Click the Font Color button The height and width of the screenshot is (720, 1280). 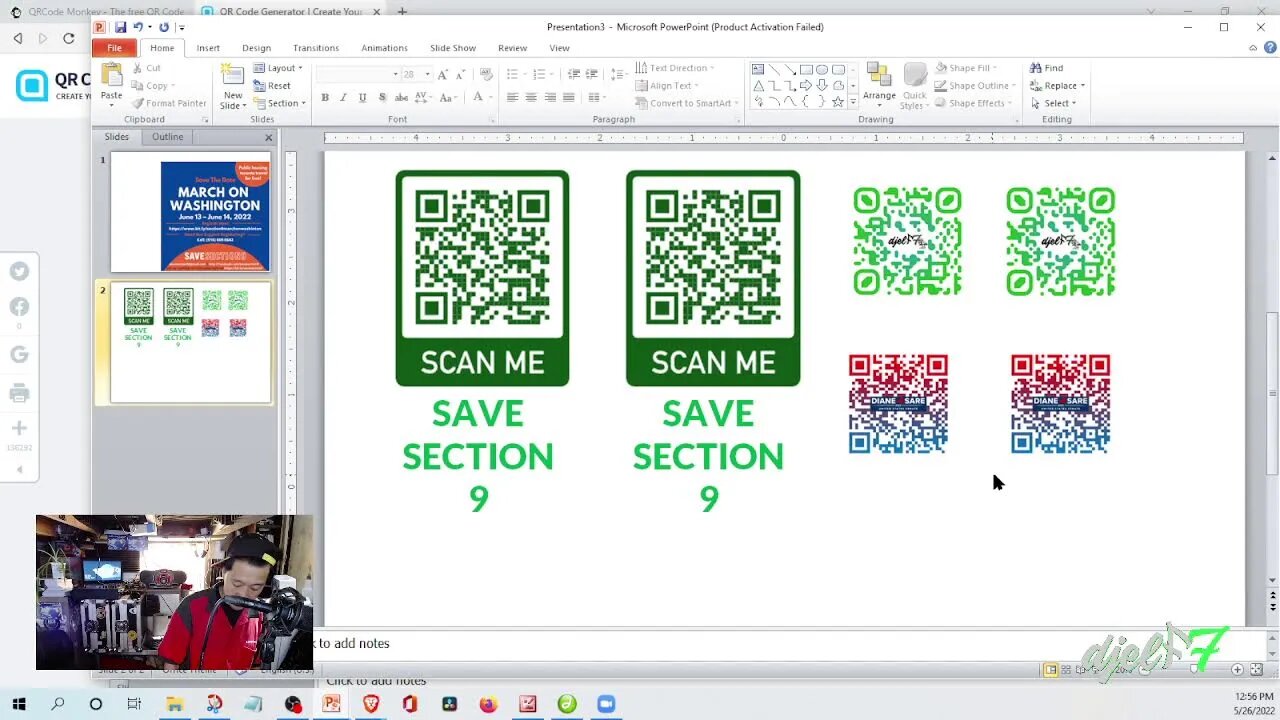pos(478,98)
